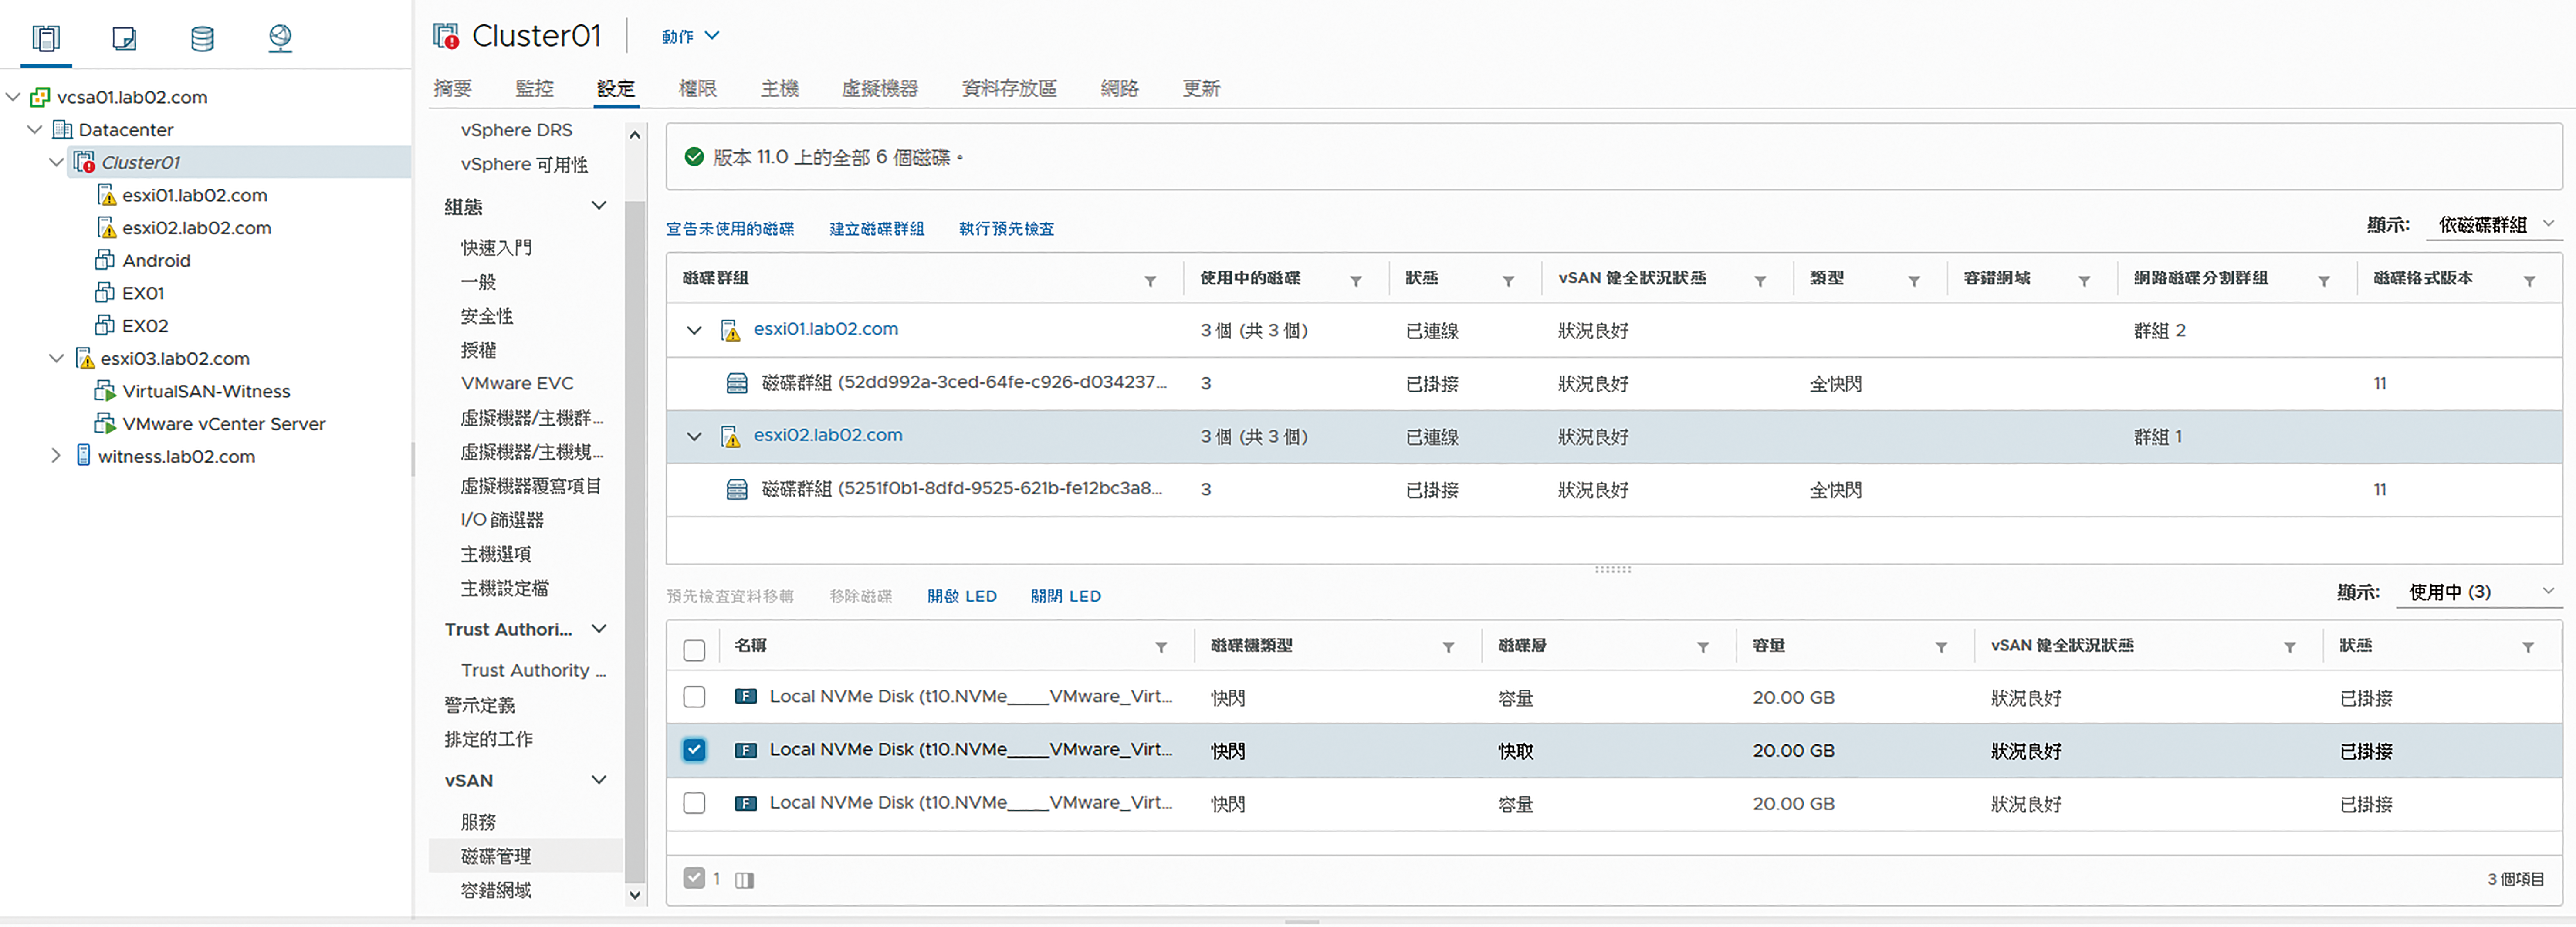Select esxi03.lab02.com host in tree
The image size is (2576, 927).
(175, 358)
